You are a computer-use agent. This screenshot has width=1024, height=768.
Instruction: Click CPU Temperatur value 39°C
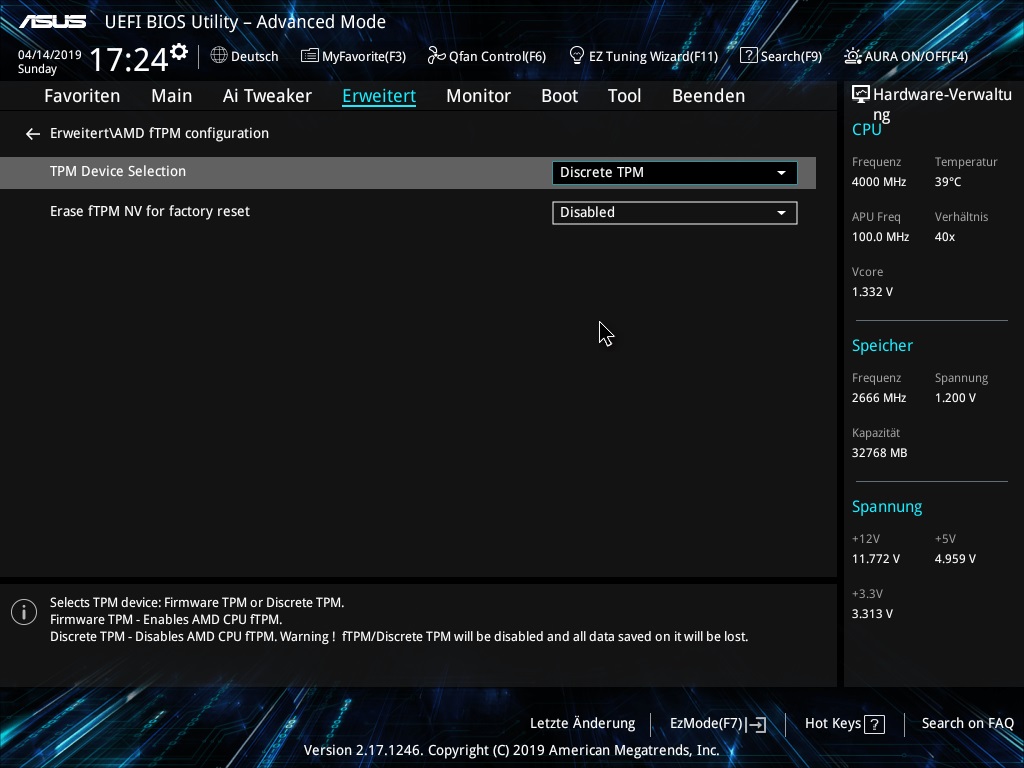click(948, 182)
